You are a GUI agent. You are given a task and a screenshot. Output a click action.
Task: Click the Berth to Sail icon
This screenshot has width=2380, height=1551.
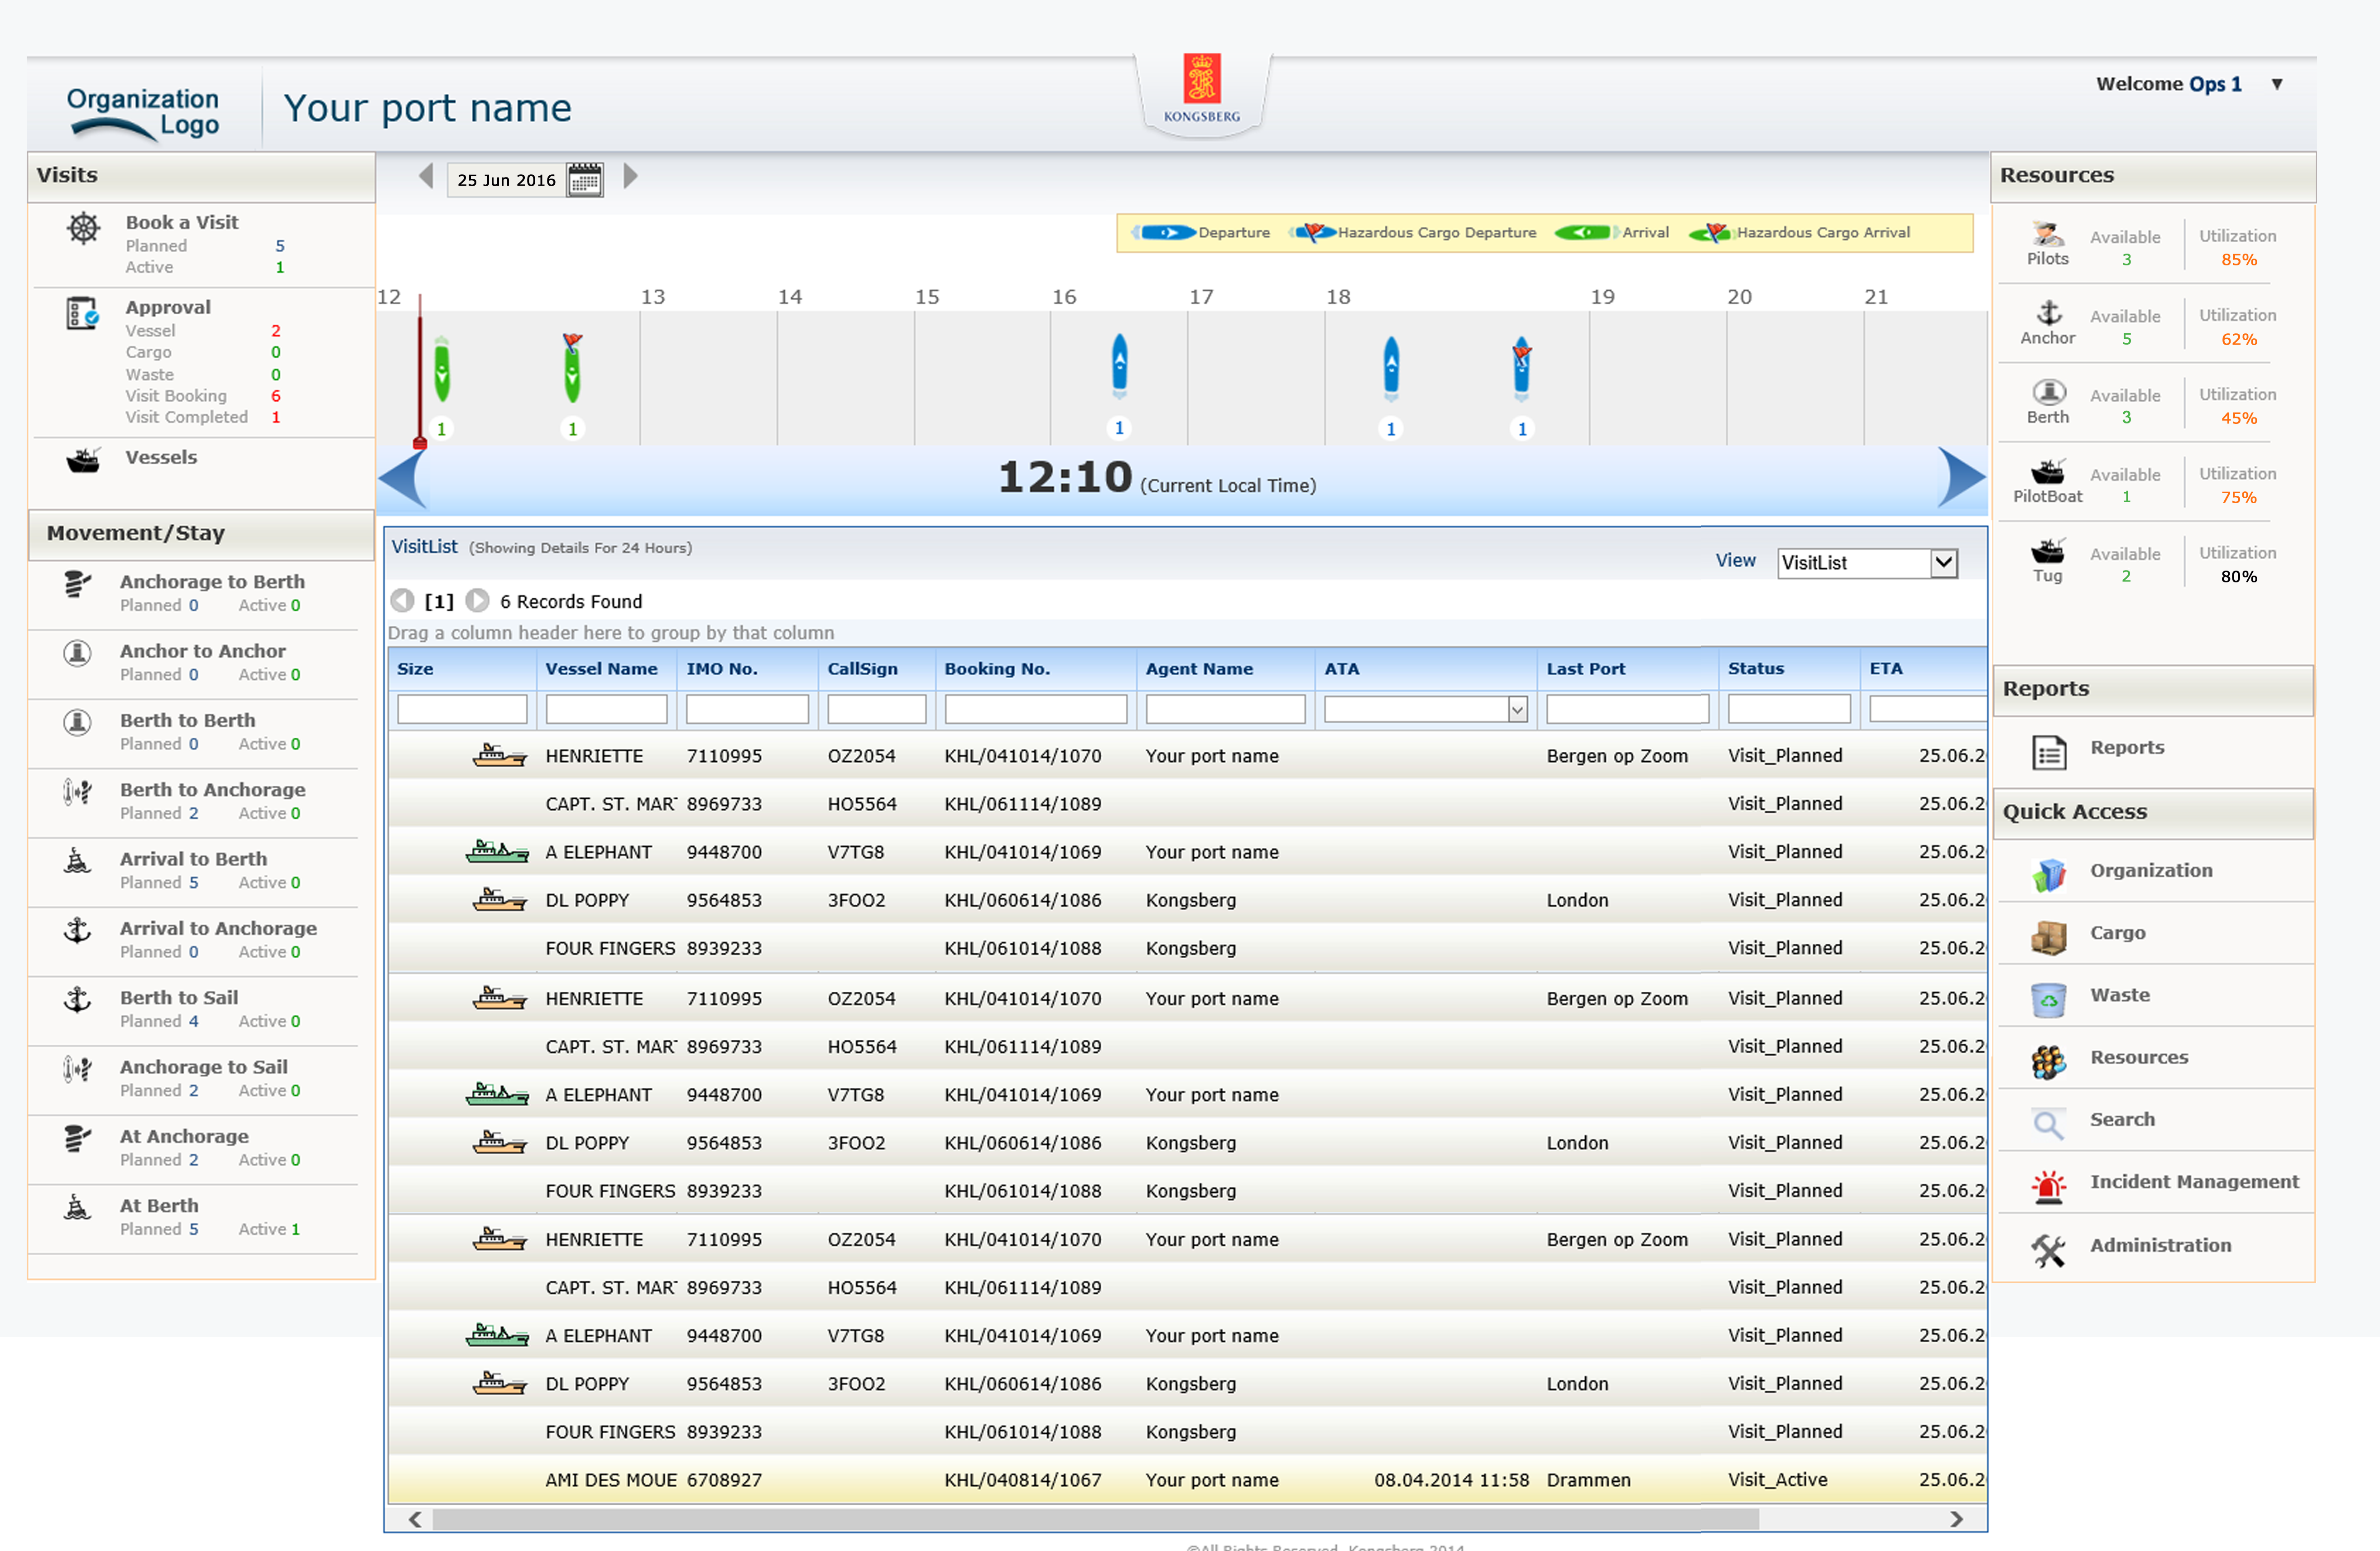77,1000
